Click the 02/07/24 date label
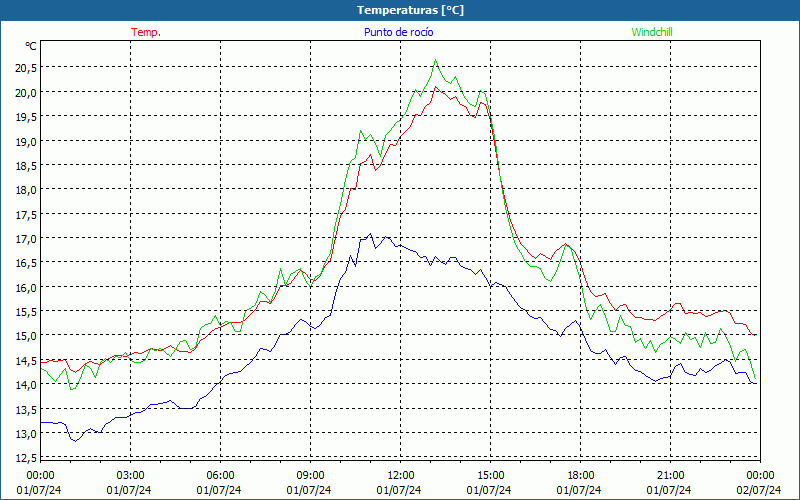 coord(759,490)
